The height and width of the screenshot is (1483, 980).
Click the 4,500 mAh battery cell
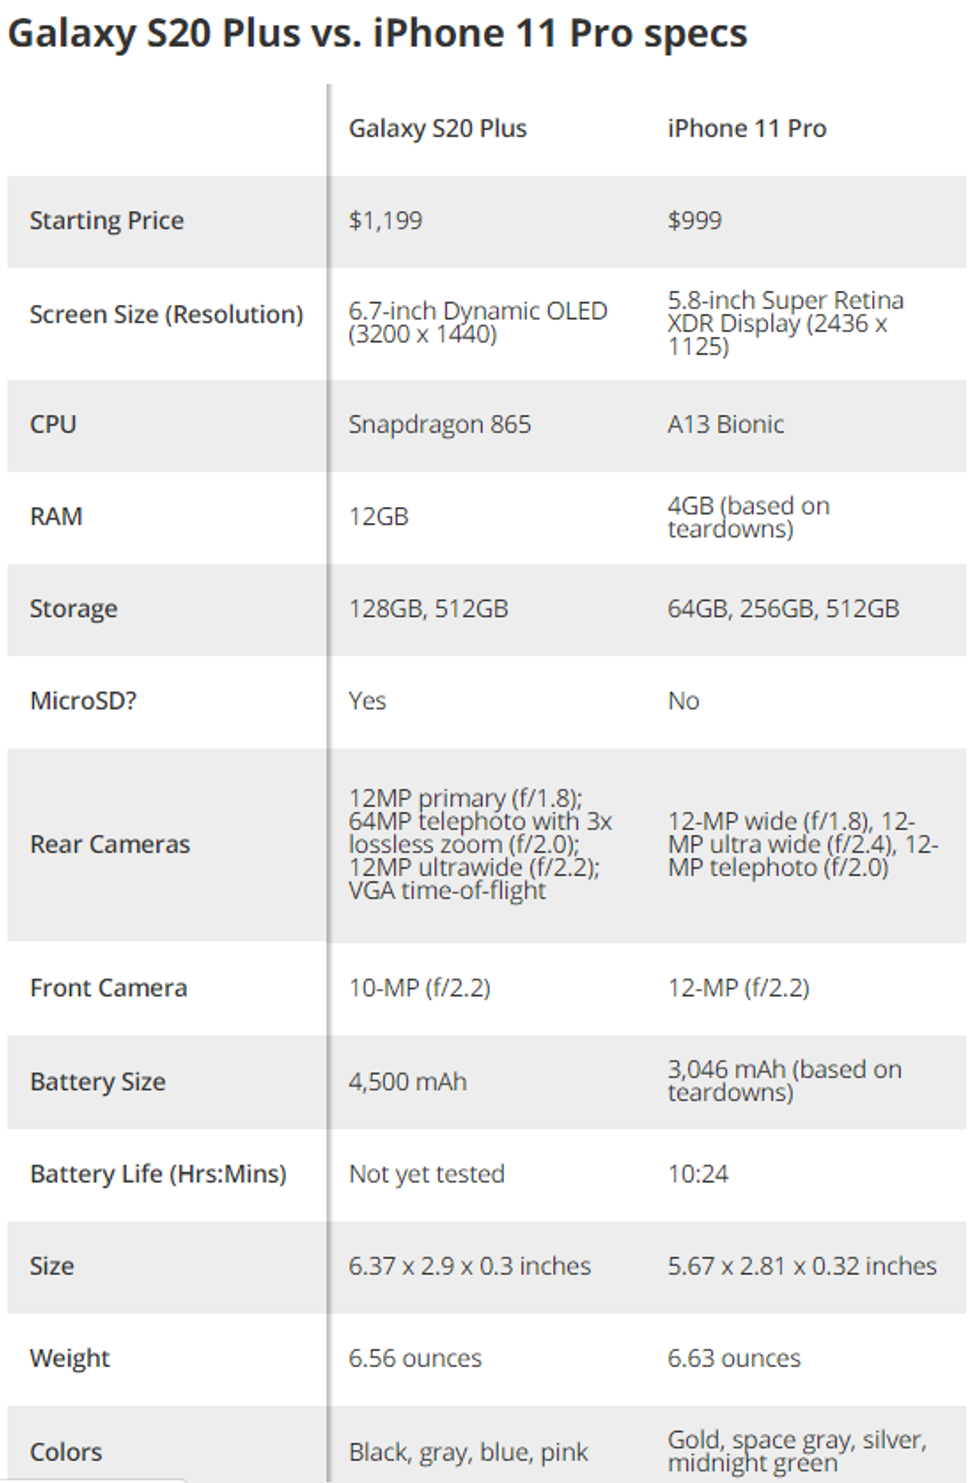coord(407,1082)
